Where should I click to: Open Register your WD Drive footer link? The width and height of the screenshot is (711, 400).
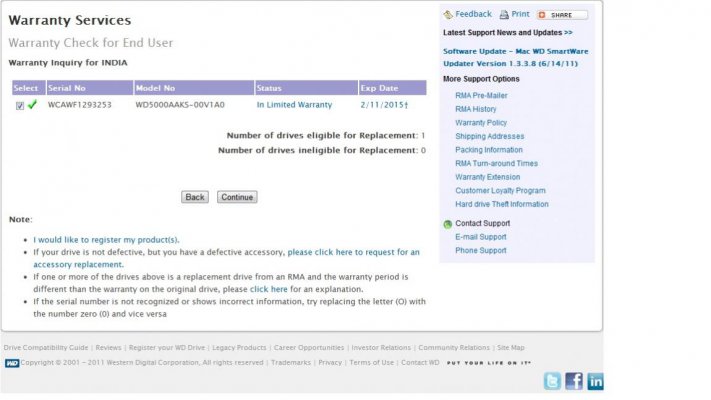(167, 348)
